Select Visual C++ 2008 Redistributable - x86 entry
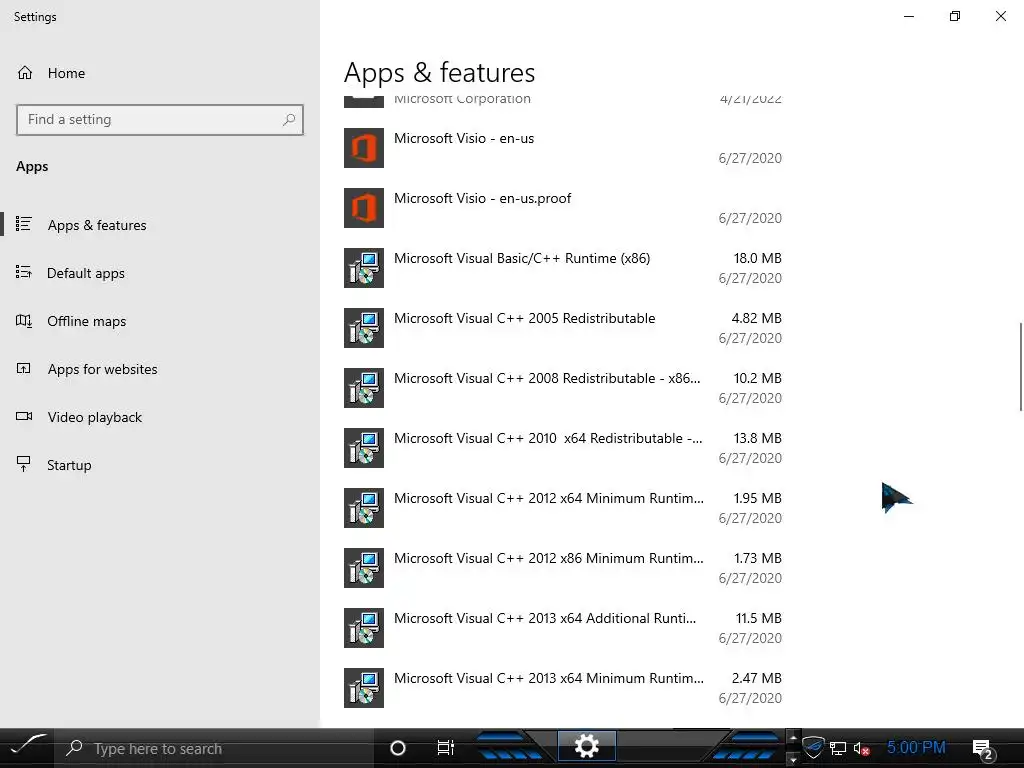This screenshot has height=768, width=1024. 563,388
